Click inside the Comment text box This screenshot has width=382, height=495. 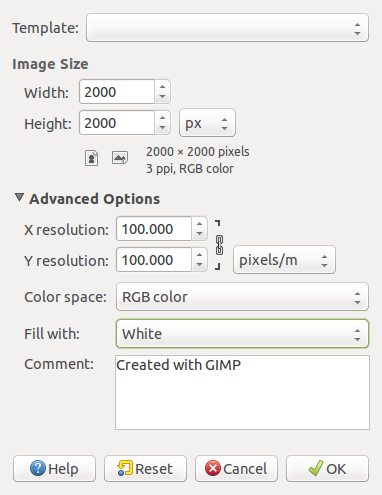(242, 392)
